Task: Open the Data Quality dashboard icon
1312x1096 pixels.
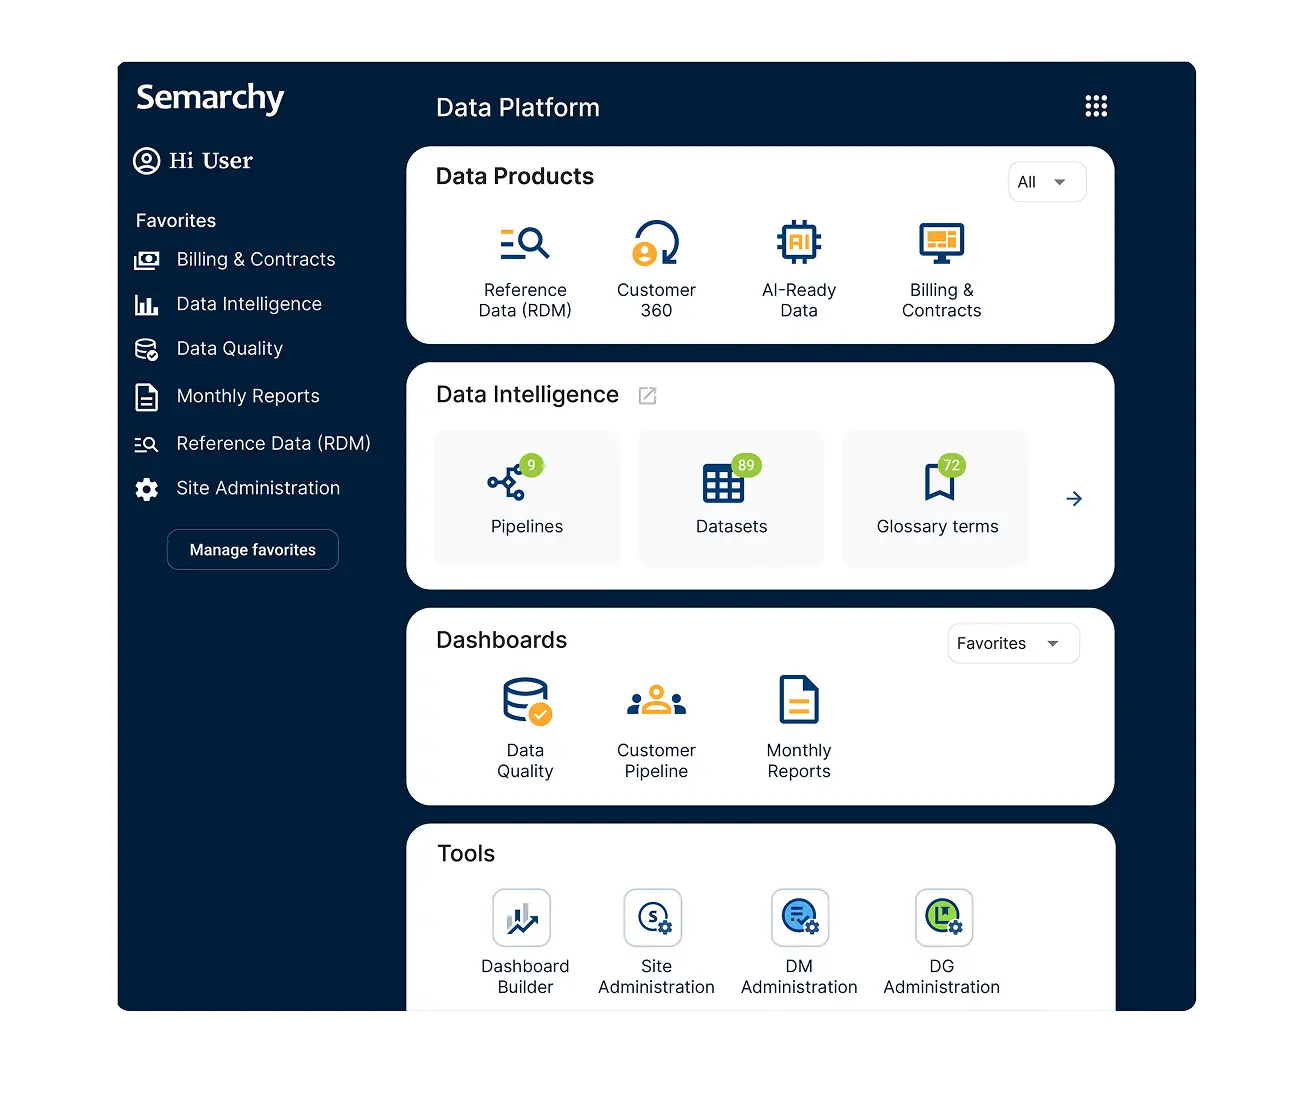Action: pyautogui.click(x=526, y=701)
